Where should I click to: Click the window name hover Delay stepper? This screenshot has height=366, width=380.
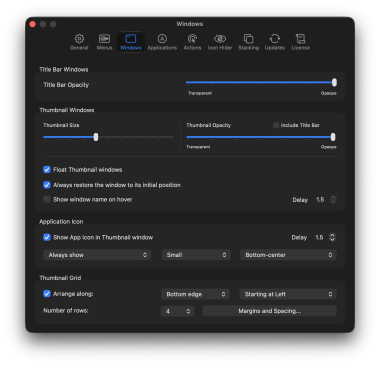[x=333, y=199]
